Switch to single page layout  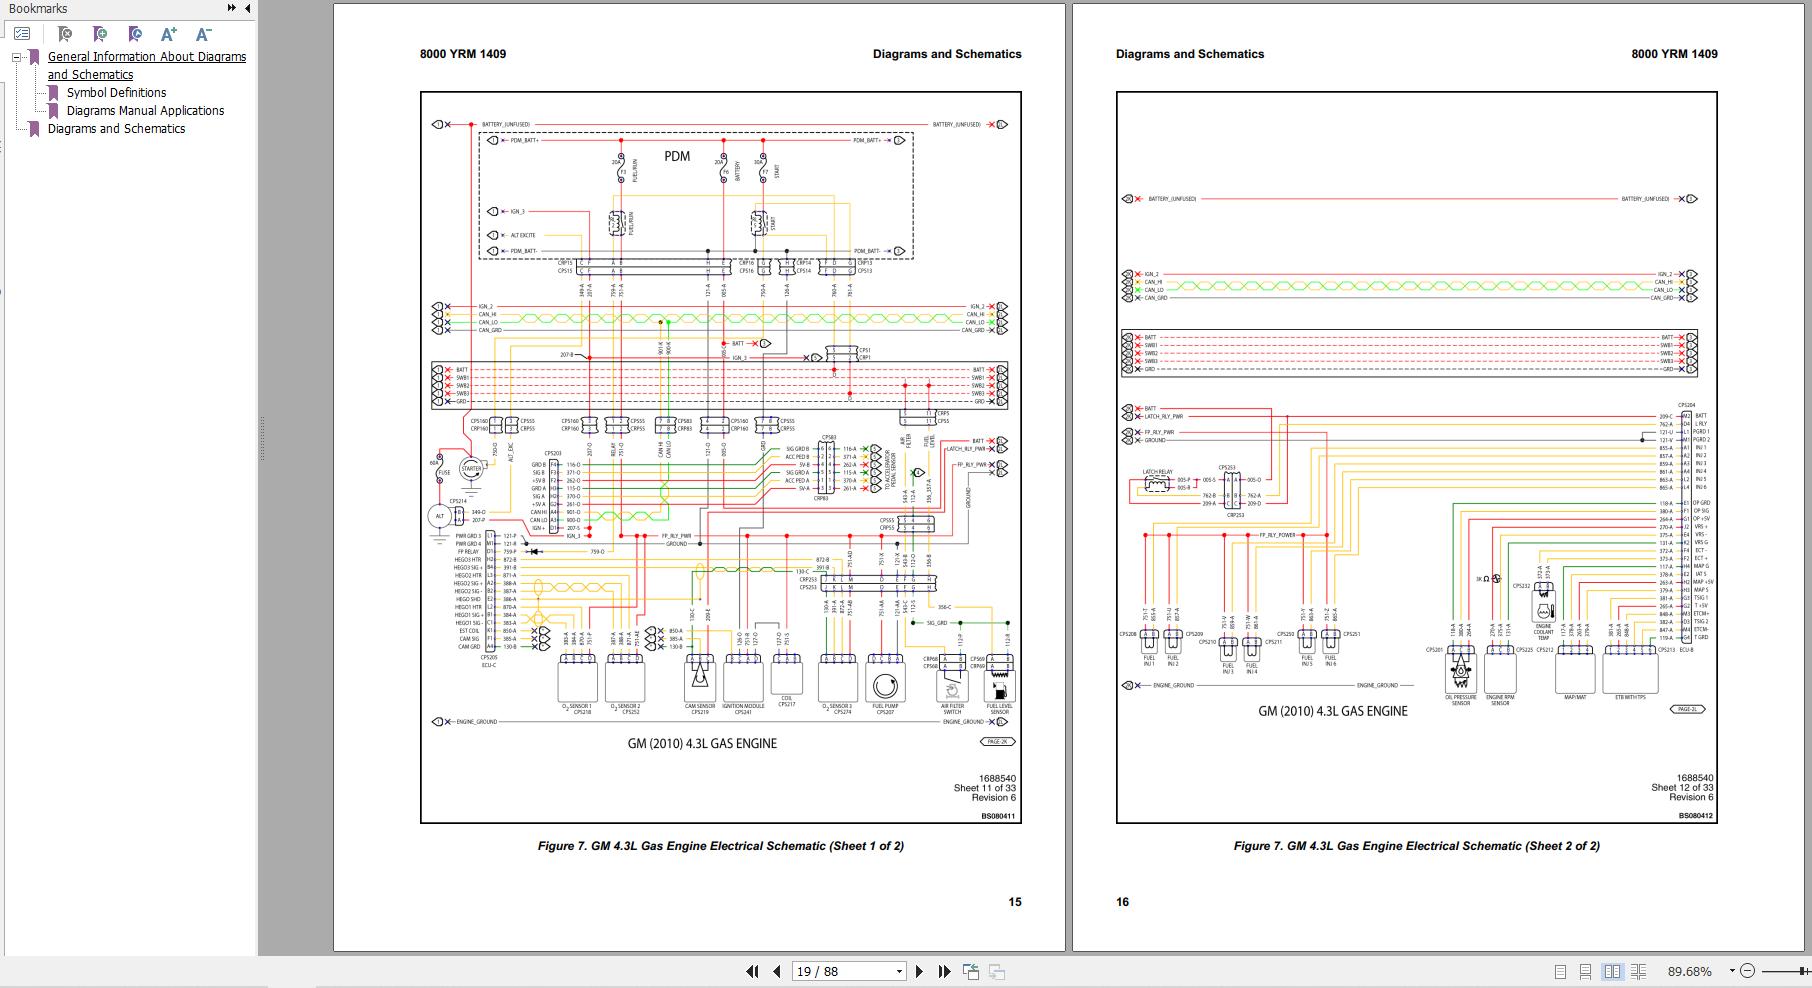pyautogui.click(x=1560, y=971)
